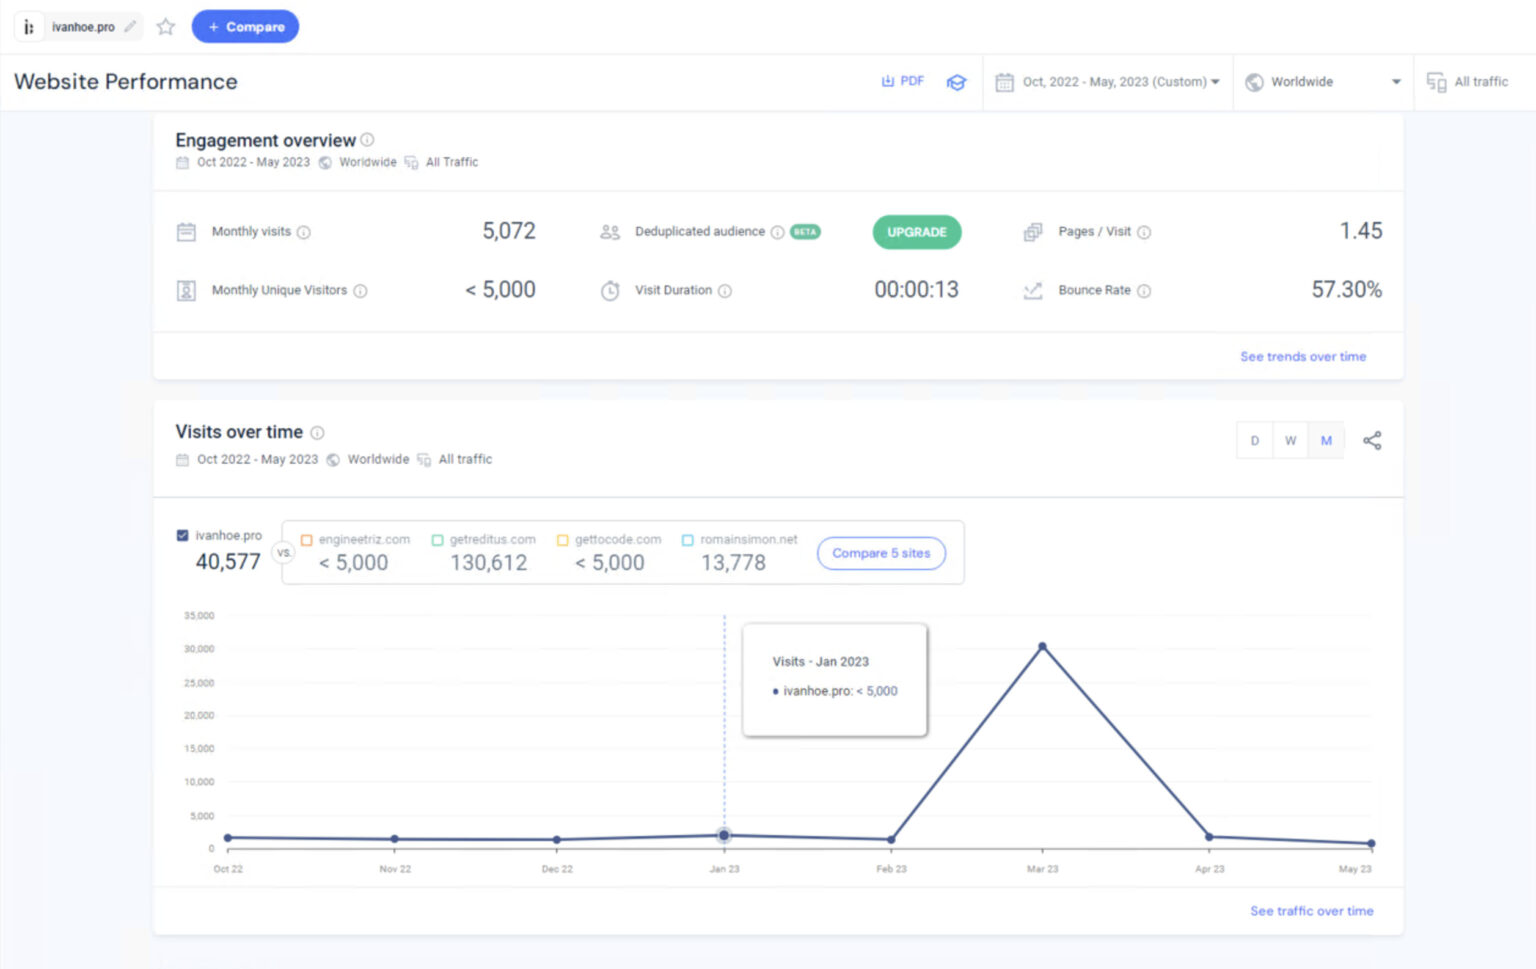Click the info icon beside Engagement overview

[x=367, y=140]
